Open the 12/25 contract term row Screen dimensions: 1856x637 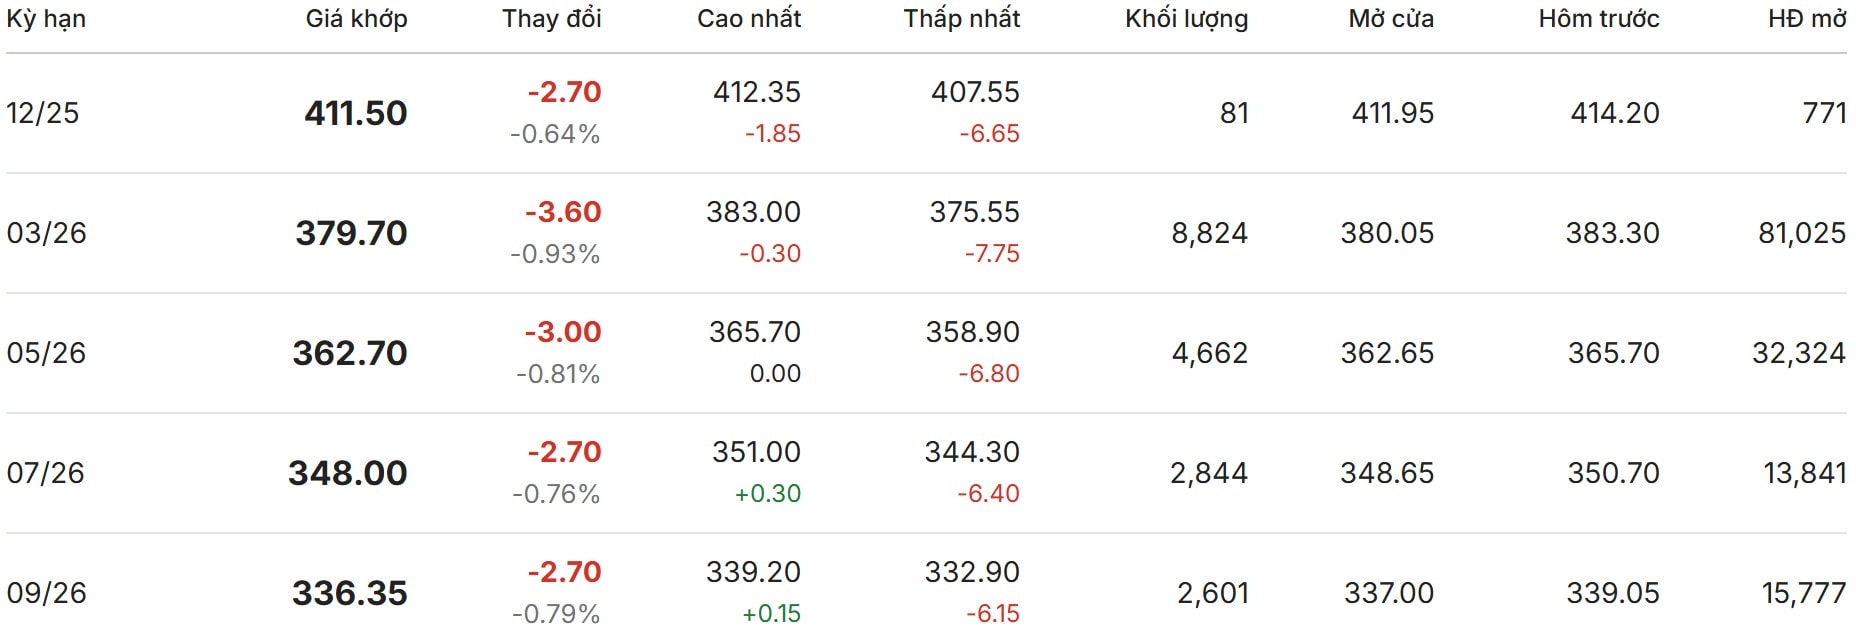coord(43,113)
